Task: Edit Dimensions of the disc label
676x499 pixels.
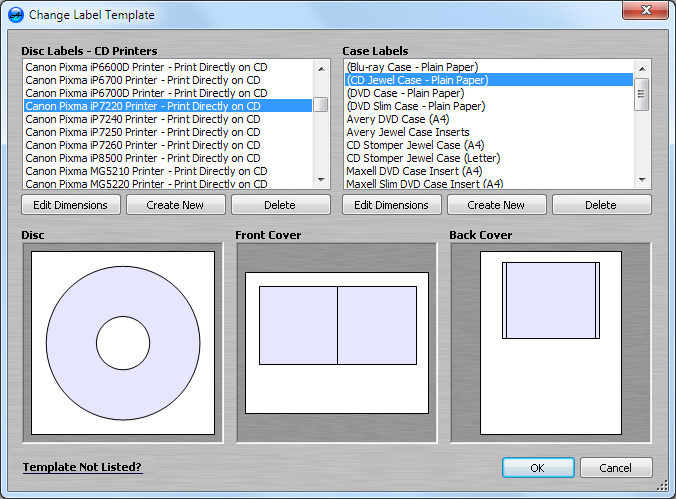Action: 71,205
